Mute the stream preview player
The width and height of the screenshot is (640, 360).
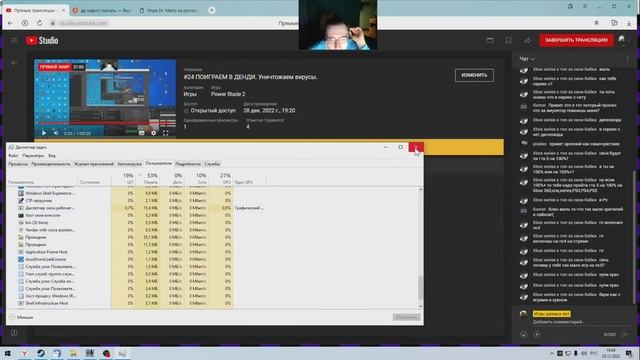[56, 133]
